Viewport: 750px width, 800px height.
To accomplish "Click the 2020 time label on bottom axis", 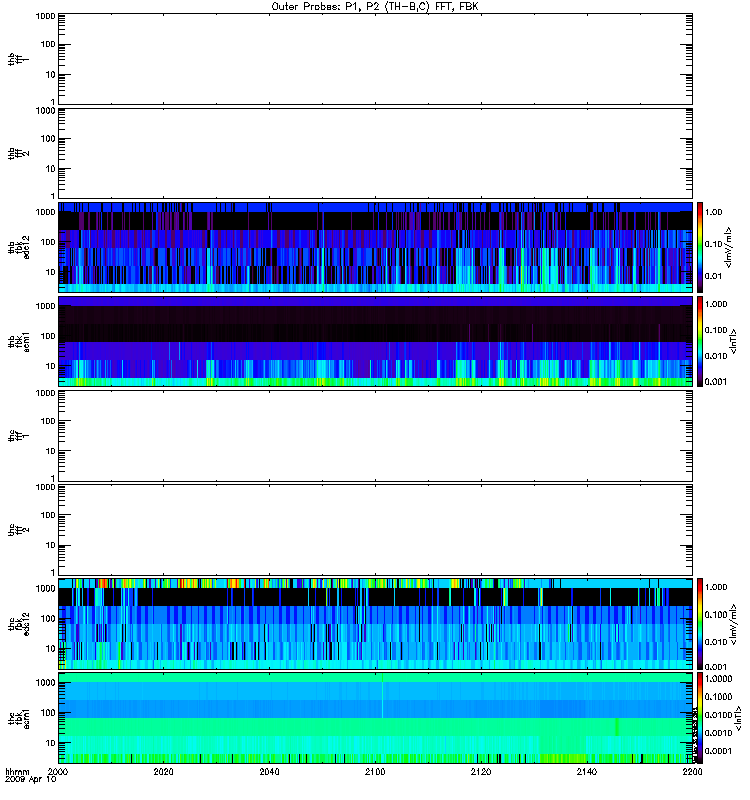I will (x=163, y=771).
